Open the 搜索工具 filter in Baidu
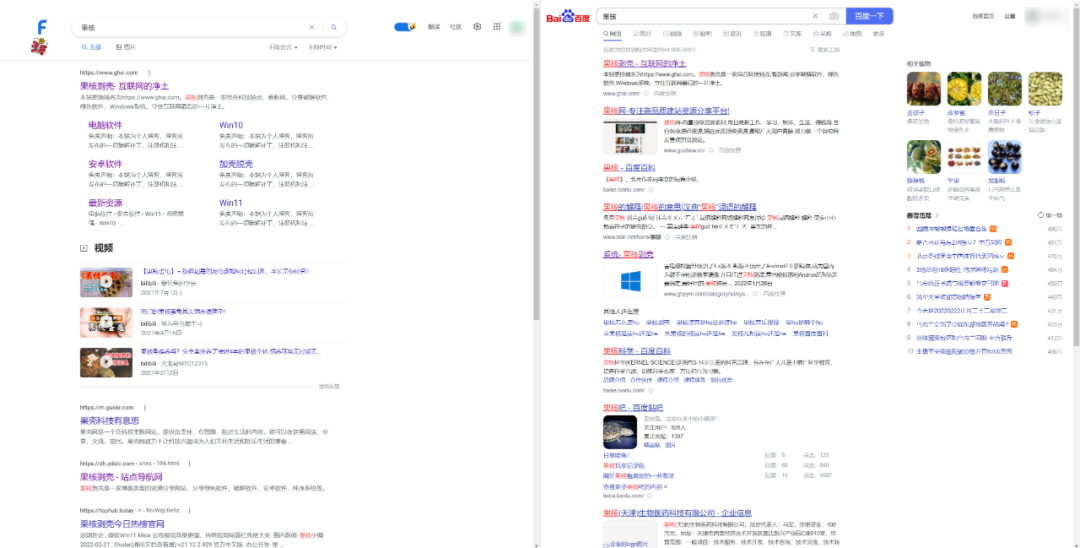Image resolution: width=1080 pixels, height=548 pixels. tap(824, 50)
